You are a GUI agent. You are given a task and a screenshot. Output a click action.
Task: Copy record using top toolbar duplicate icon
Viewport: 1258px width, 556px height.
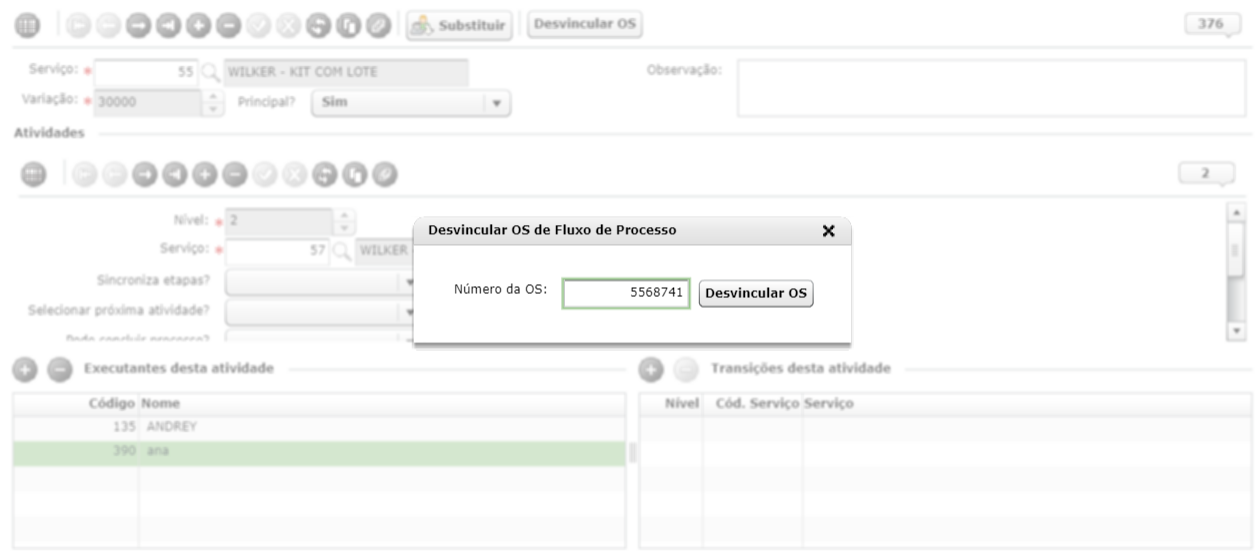click(x=346, y=25)
